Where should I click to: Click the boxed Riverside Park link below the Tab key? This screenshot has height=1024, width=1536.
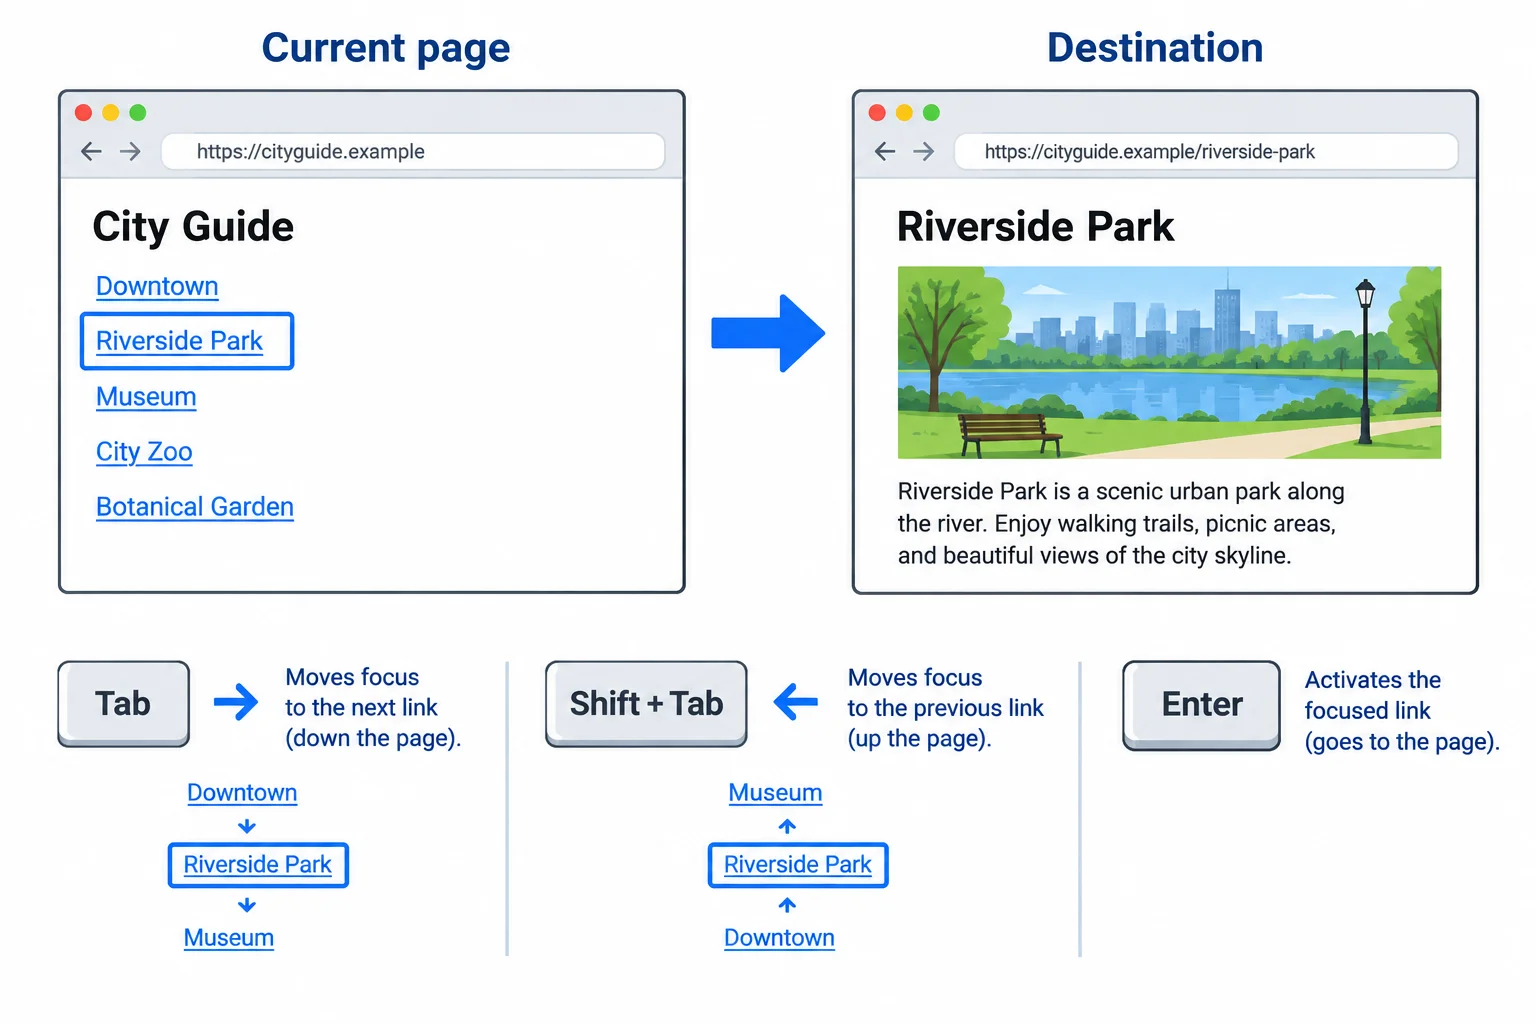pos(258,865)
